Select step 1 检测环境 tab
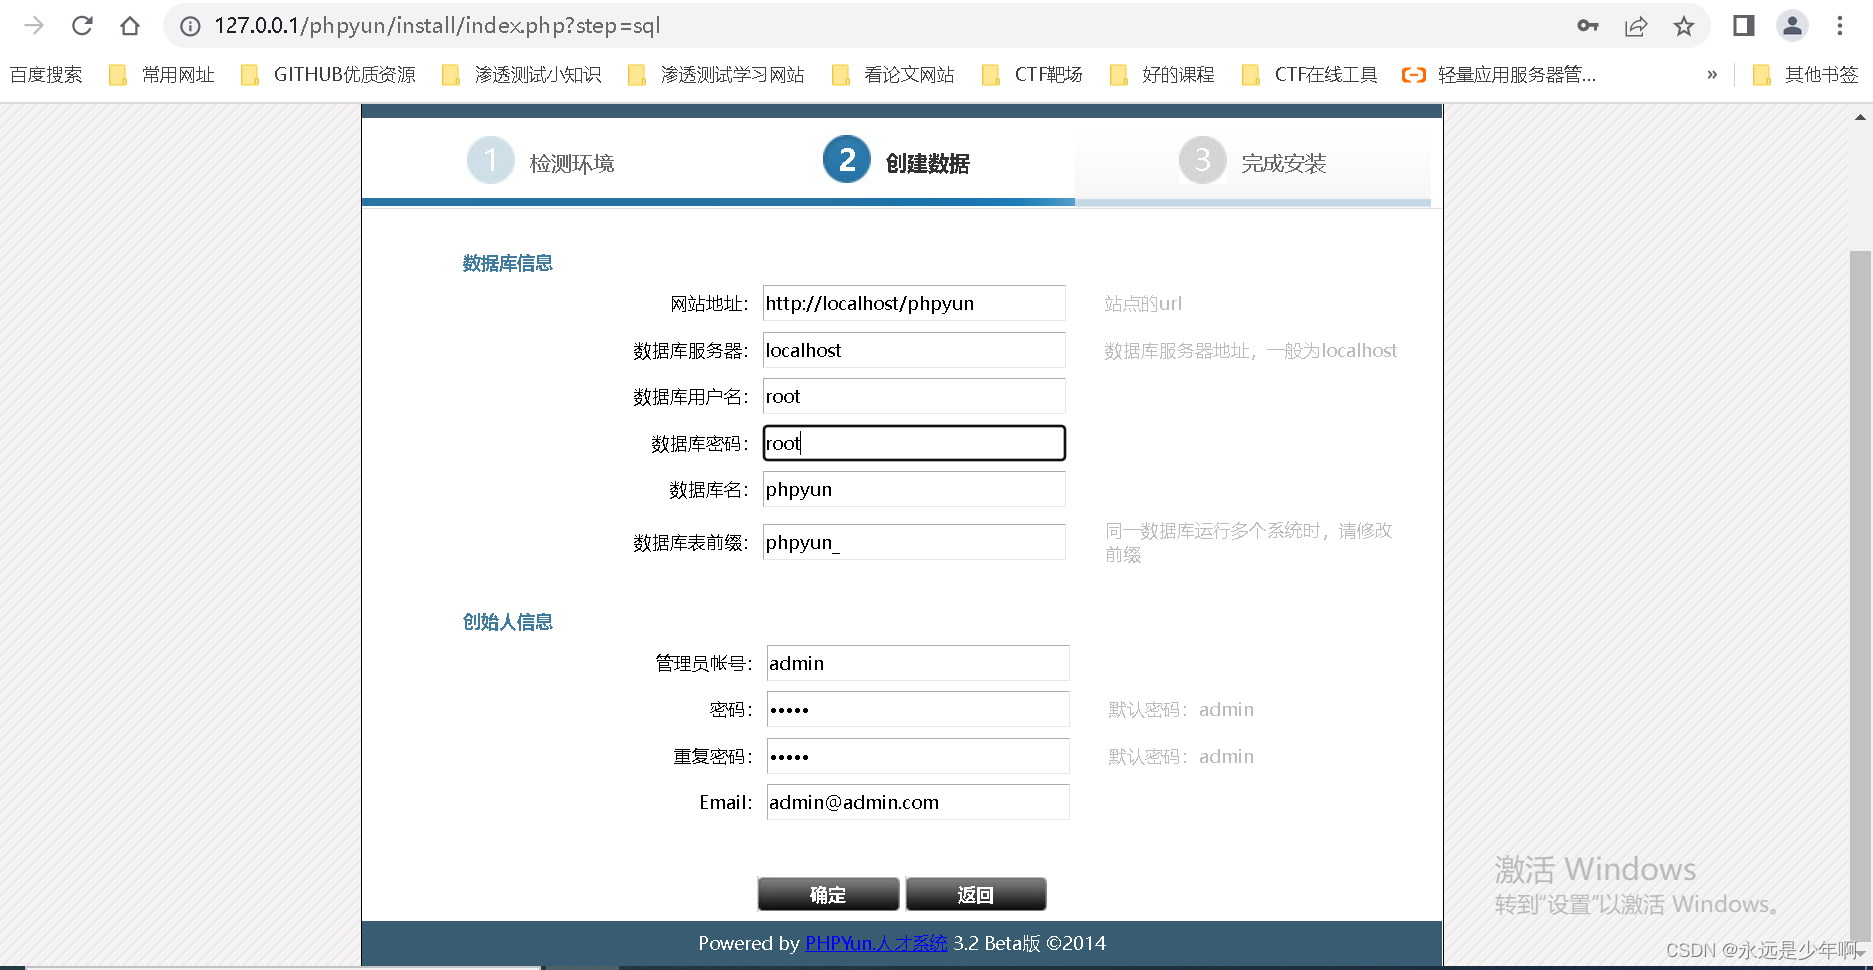Image resolution: width=1873 pixels, height=970 pixels. click(x=541, y=161)
